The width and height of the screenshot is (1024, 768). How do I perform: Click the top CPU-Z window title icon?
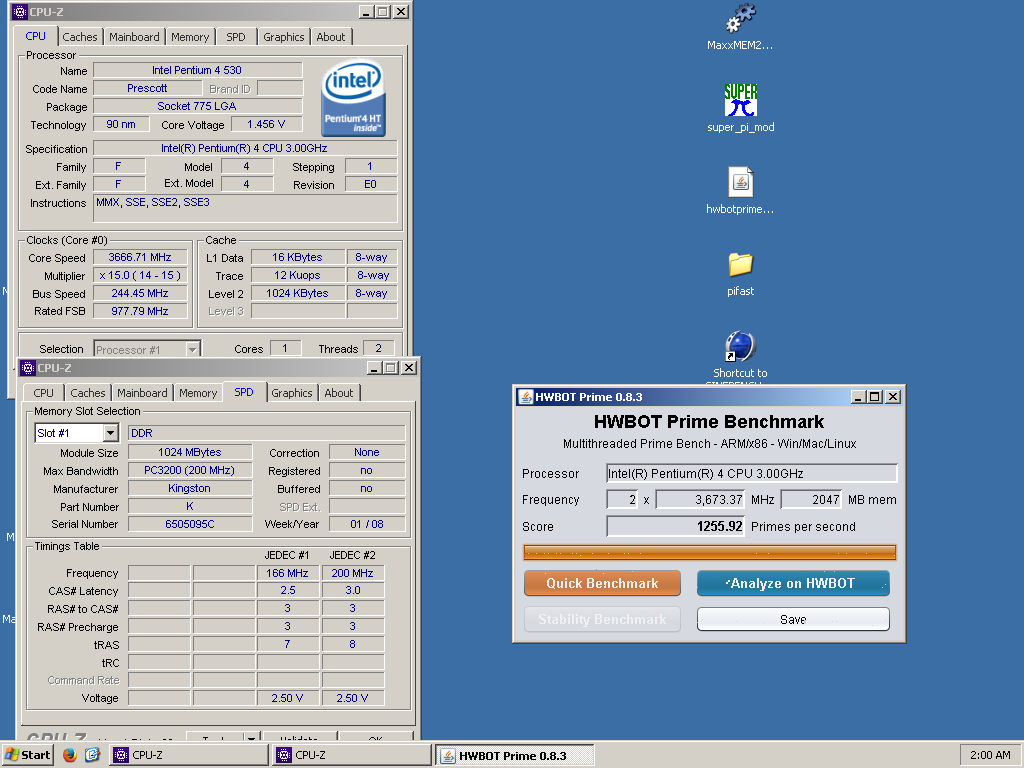(20, 12)
